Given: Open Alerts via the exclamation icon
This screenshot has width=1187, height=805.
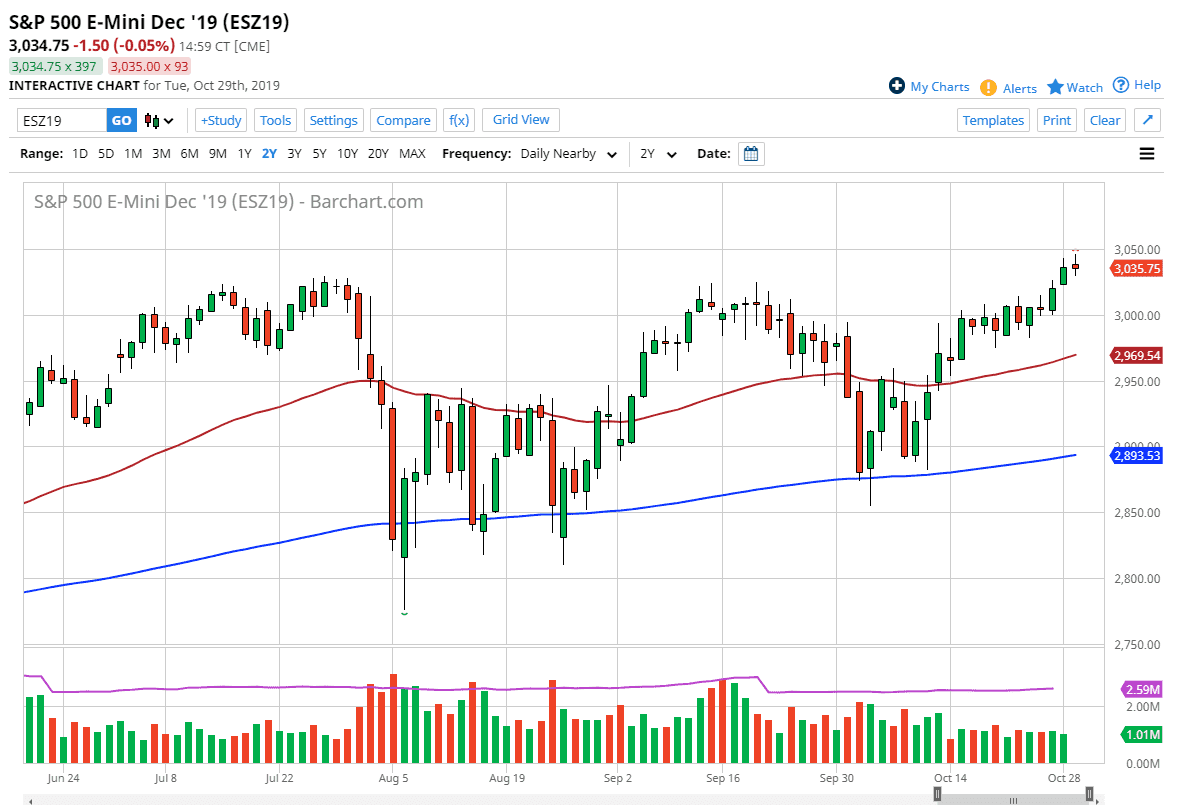Looking at the screenshot, I should click(x=985, y=88).
